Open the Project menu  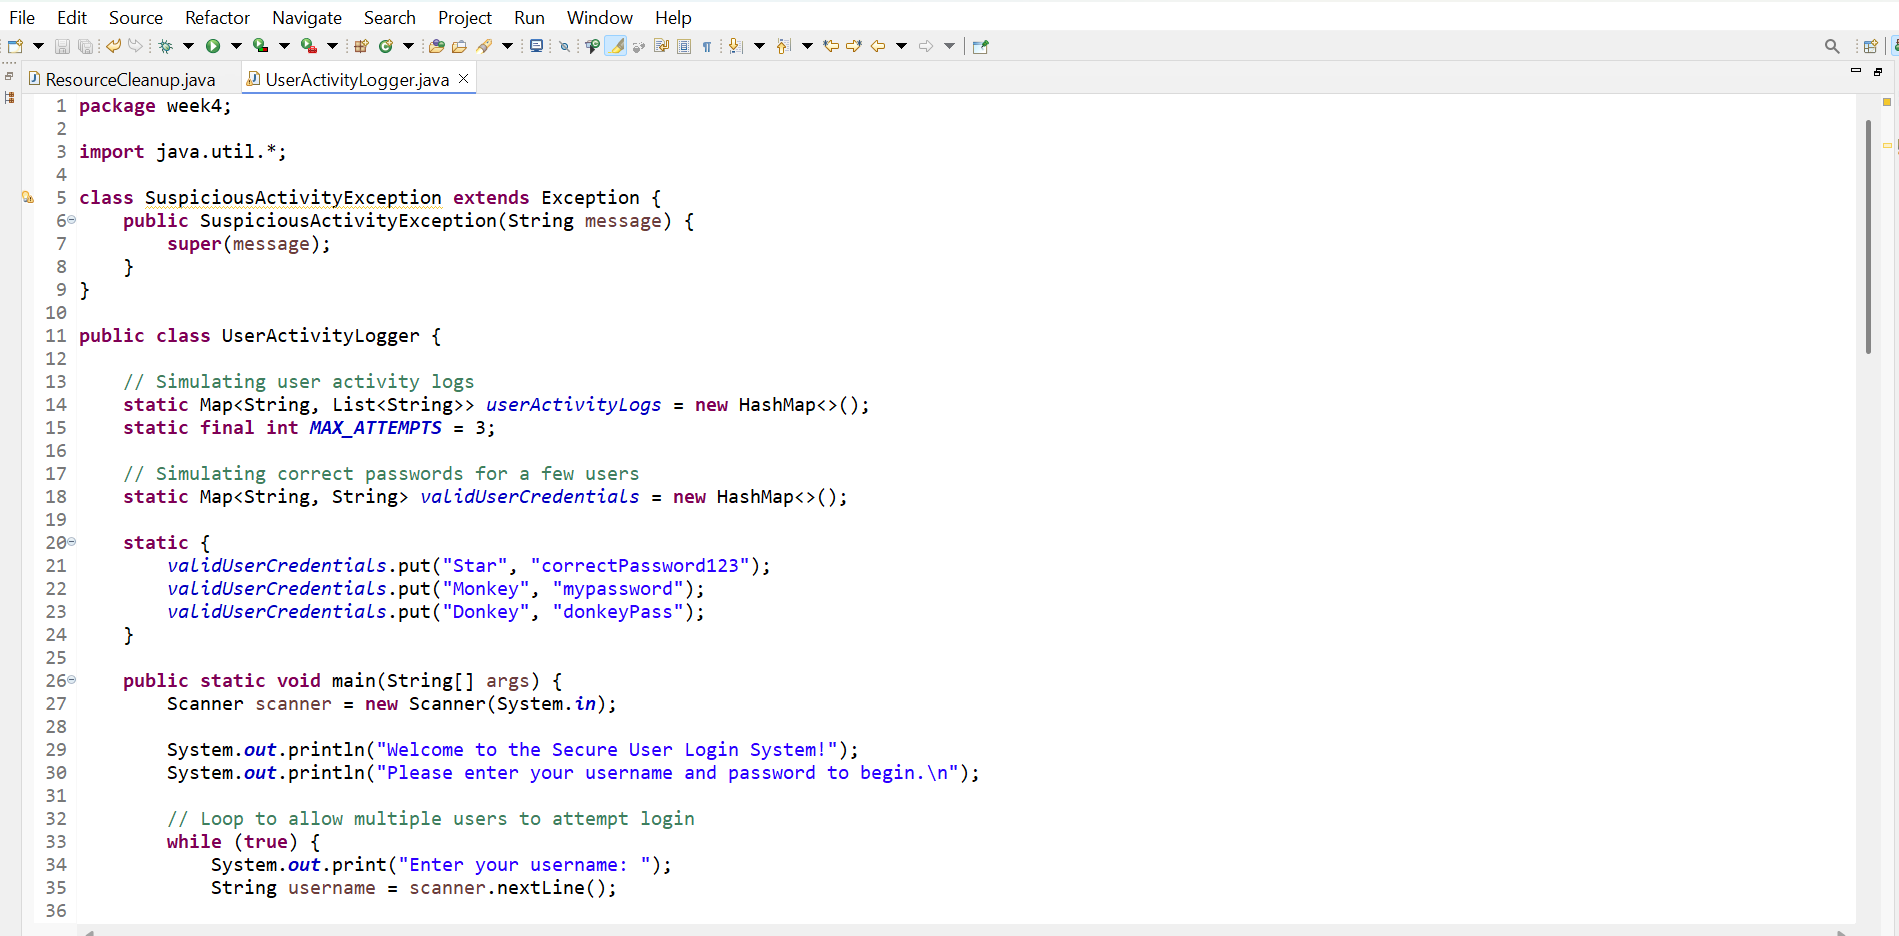pyautogui.click(x=465, y=18)
